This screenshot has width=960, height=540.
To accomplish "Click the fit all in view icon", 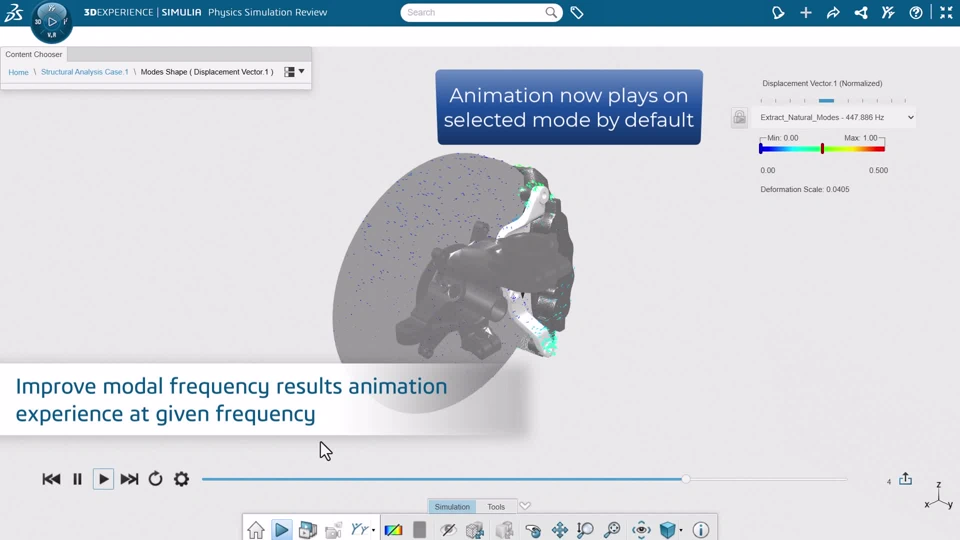I will tap(612, 530).
